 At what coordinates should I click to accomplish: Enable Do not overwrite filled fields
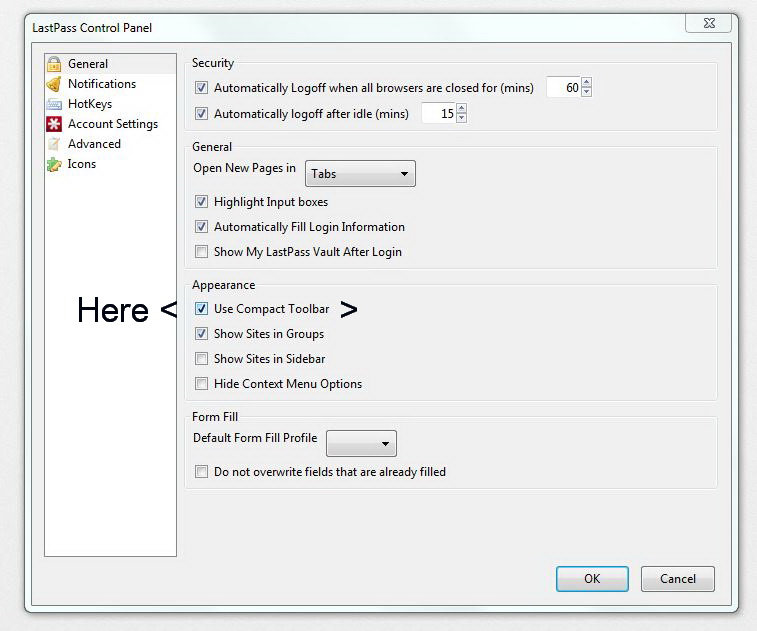(x=201, y=472)
